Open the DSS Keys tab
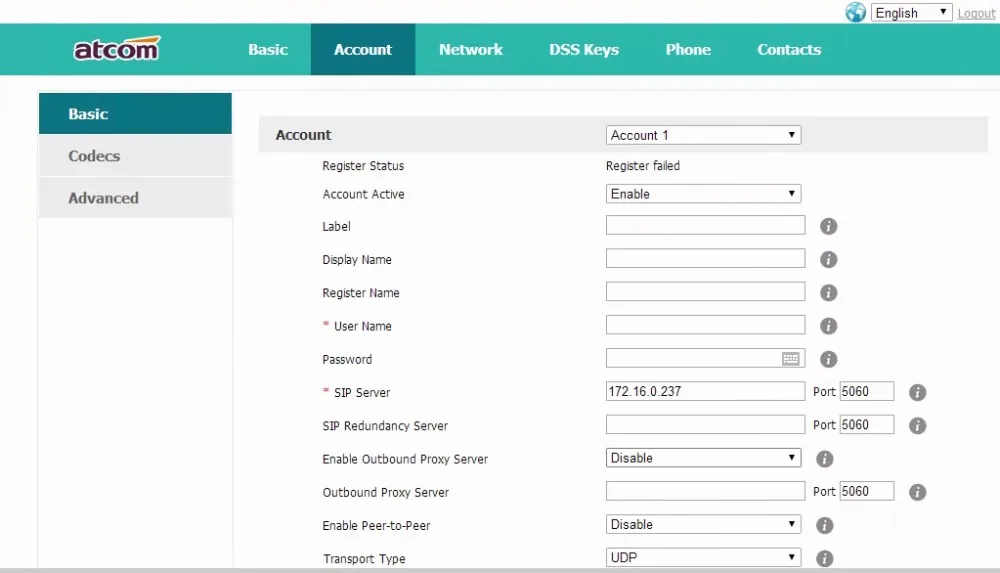 click(584, 49)
